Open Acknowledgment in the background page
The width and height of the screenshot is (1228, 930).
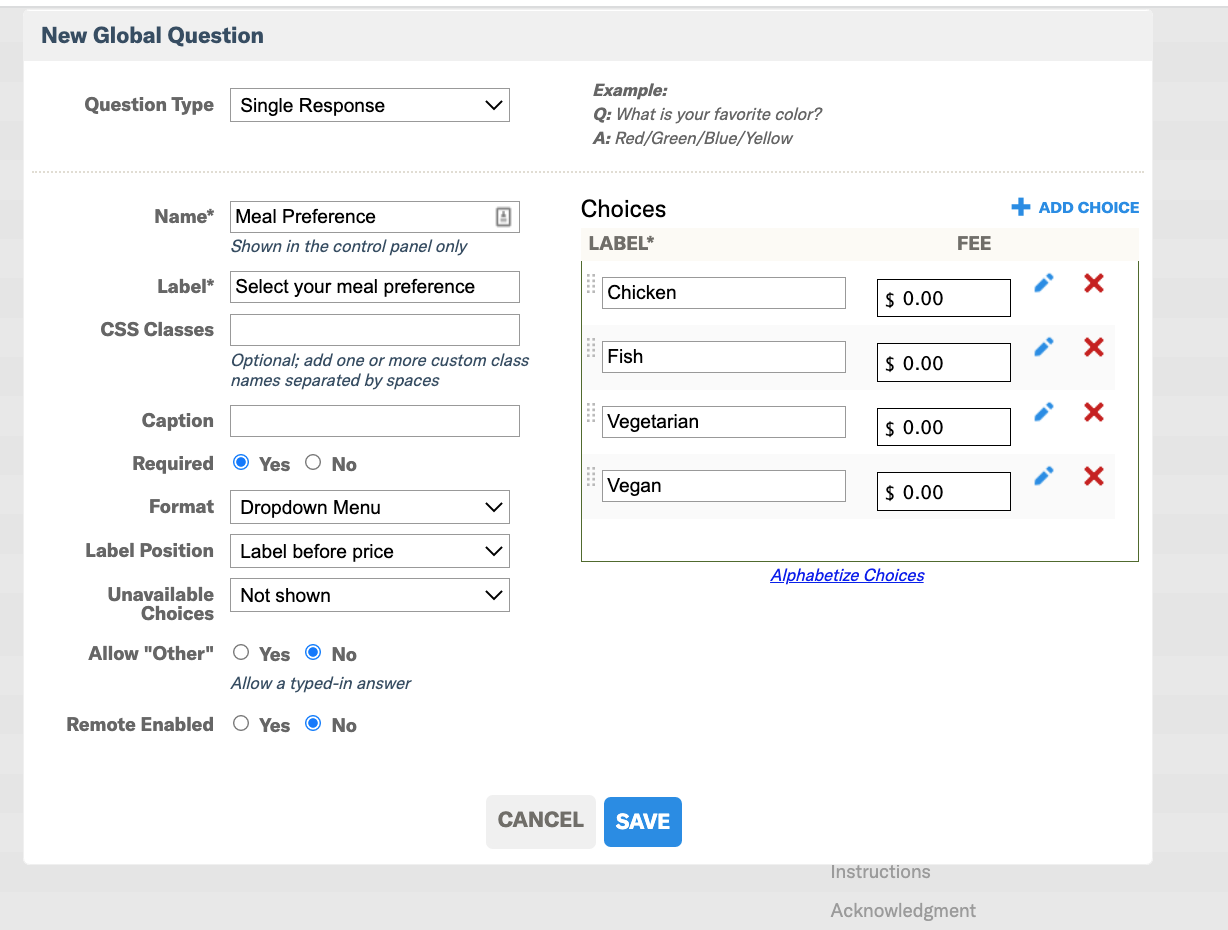point(903,911)
